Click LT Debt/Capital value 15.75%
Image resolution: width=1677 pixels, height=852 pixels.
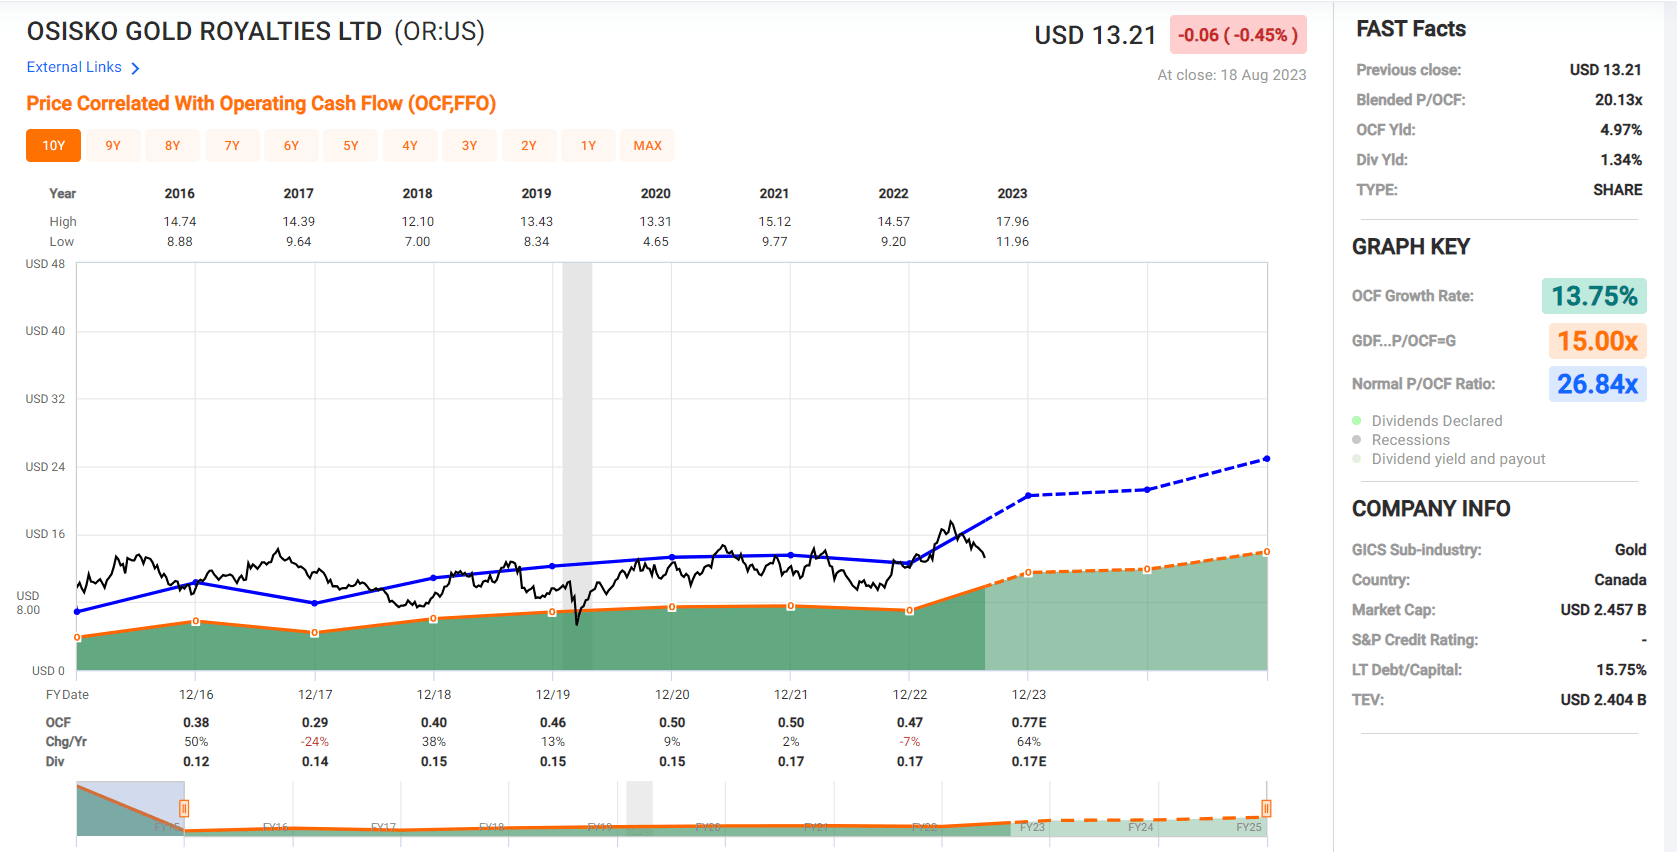1621,670
